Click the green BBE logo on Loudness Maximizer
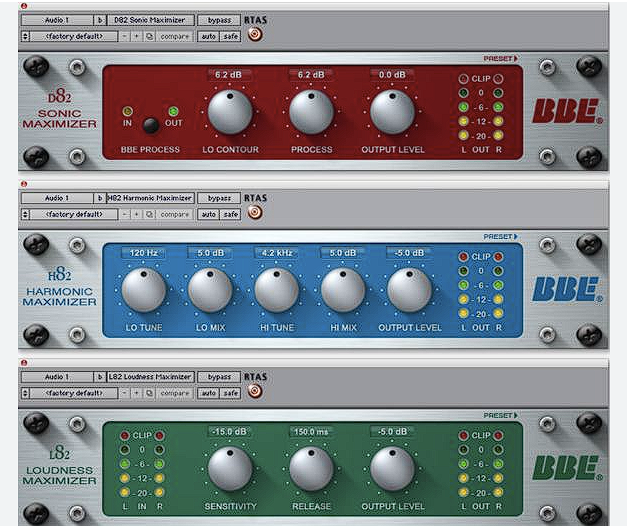The height and width of the screenshot is (526, 627). [x=567, y=467]
